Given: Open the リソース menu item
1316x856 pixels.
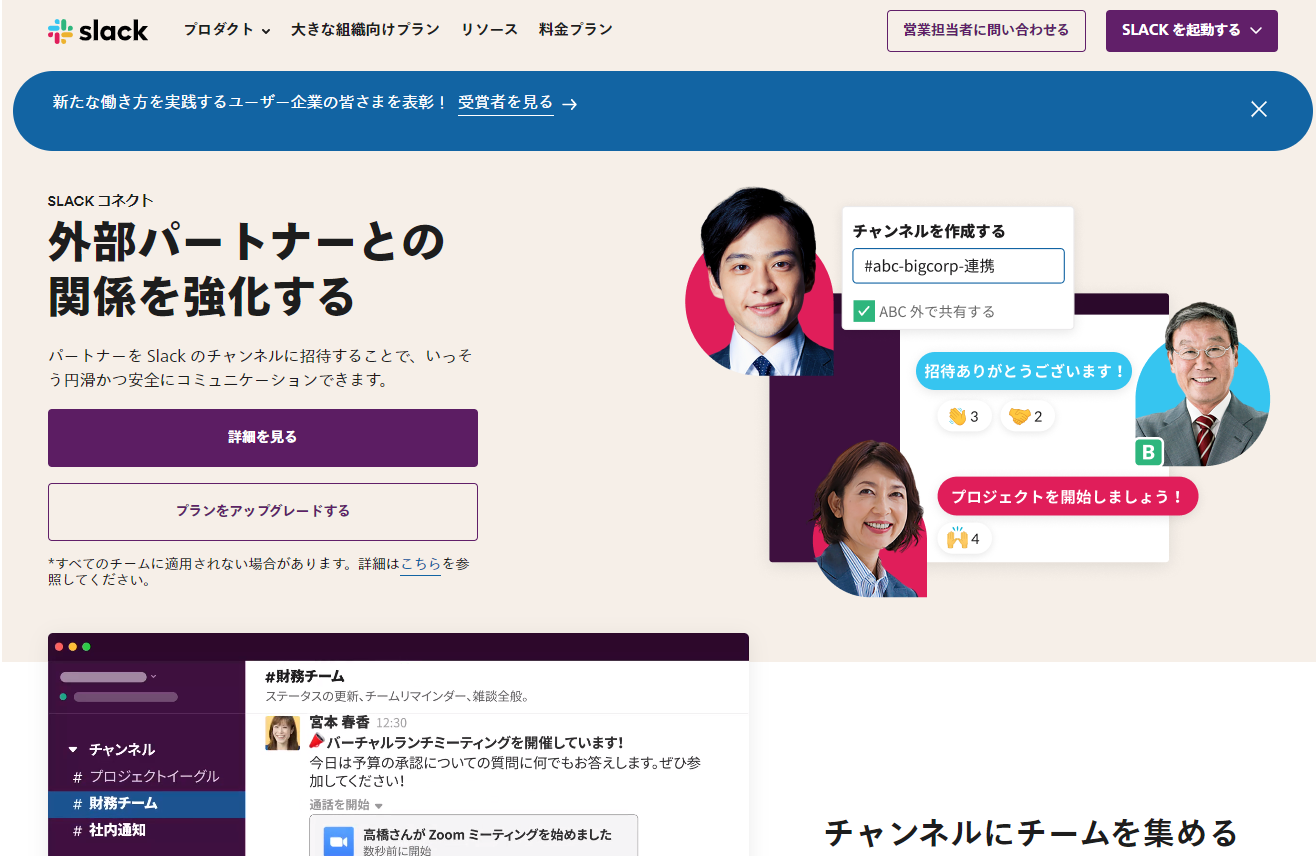Looking at the screenshot, I should click(489, 30).
